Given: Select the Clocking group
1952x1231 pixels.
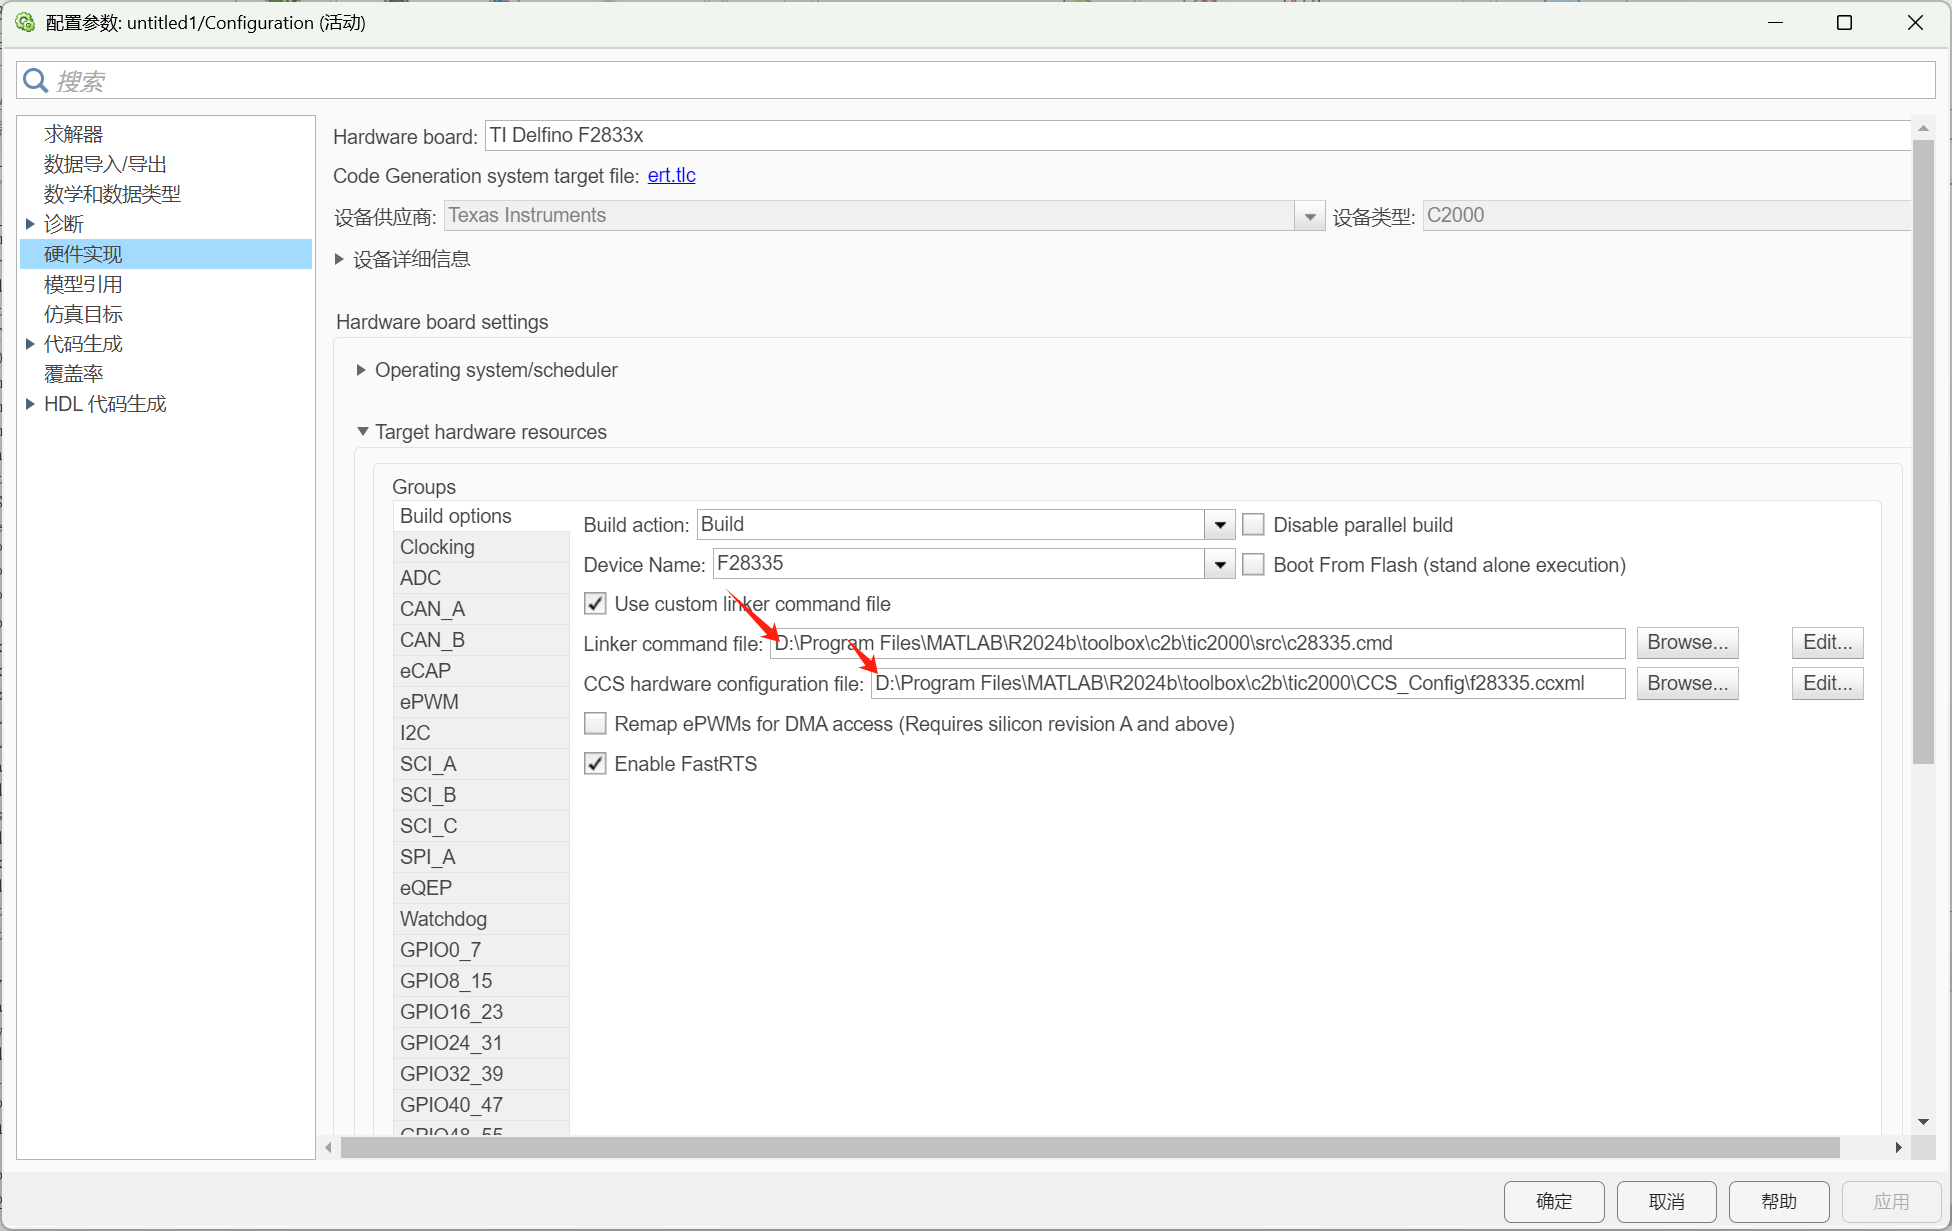Looking at the screenshot, I should (x=437, y=547).
